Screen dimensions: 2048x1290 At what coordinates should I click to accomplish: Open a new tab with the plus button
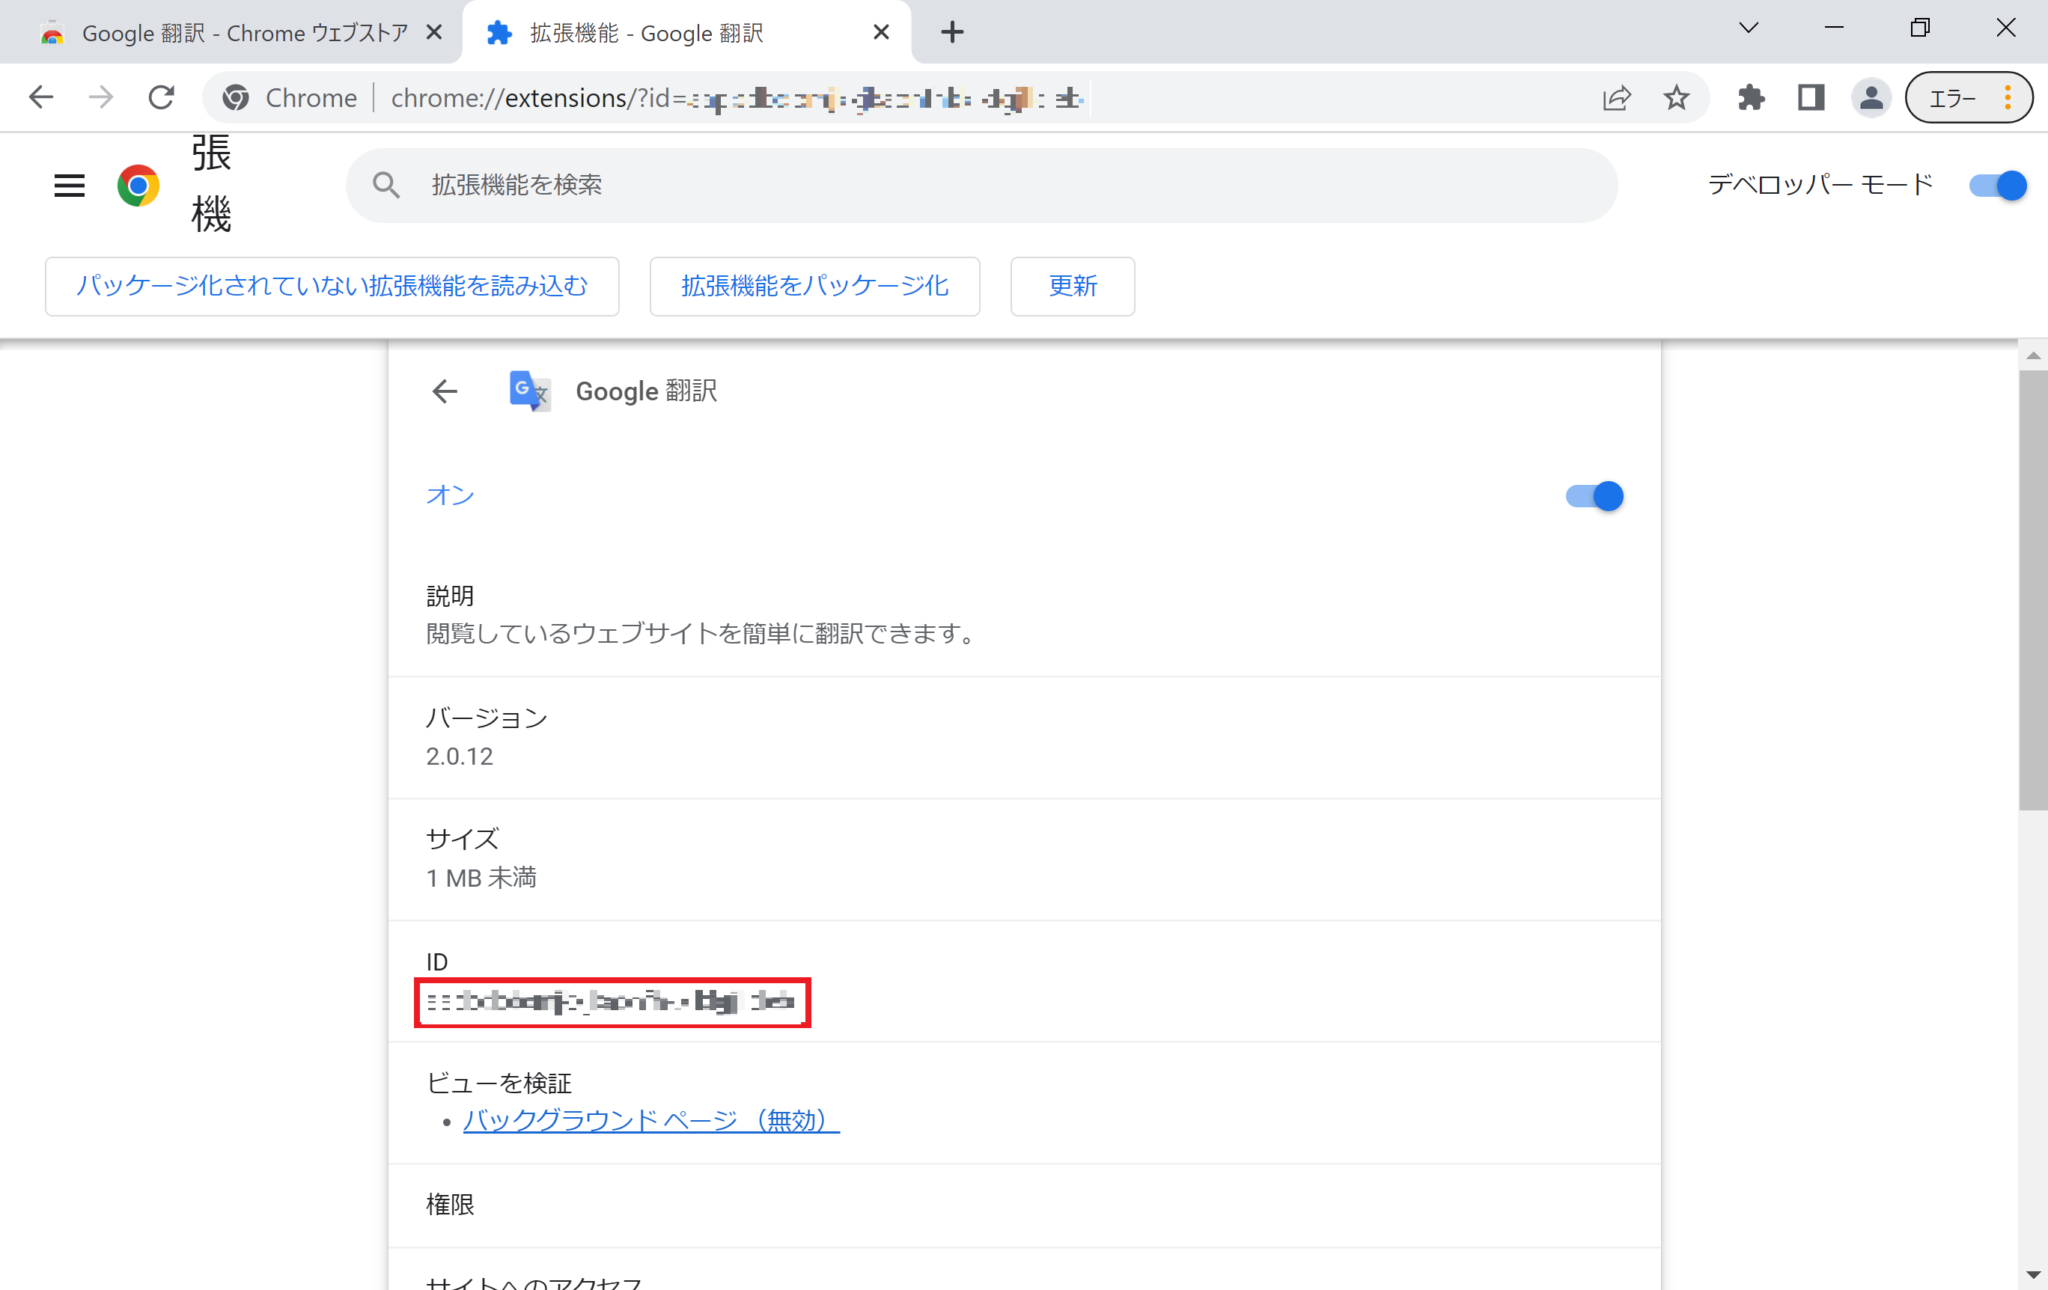tap(952, 31)
